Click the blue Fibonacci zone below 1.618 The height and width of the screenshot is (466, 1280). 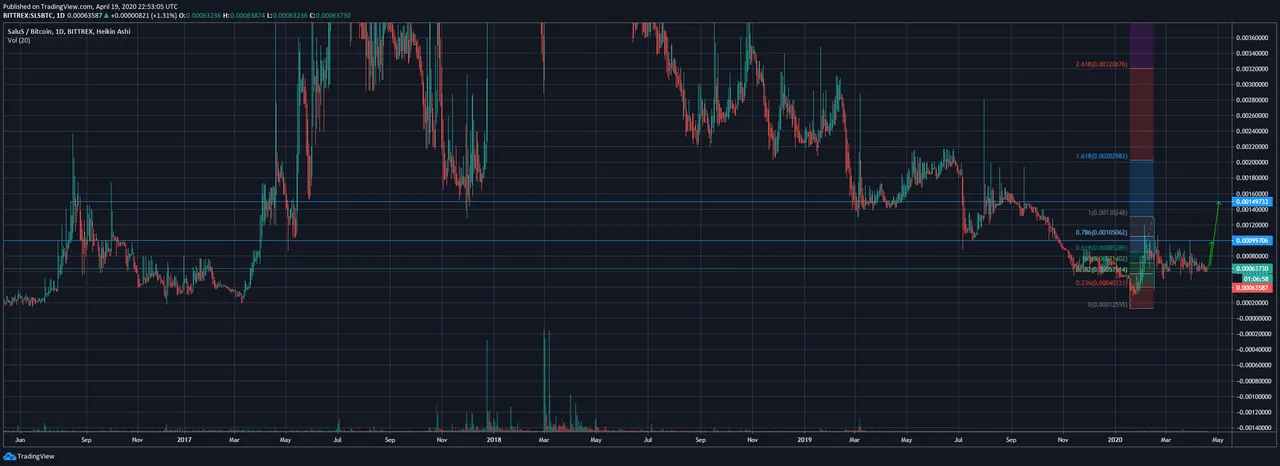(x=1142, y=187)
